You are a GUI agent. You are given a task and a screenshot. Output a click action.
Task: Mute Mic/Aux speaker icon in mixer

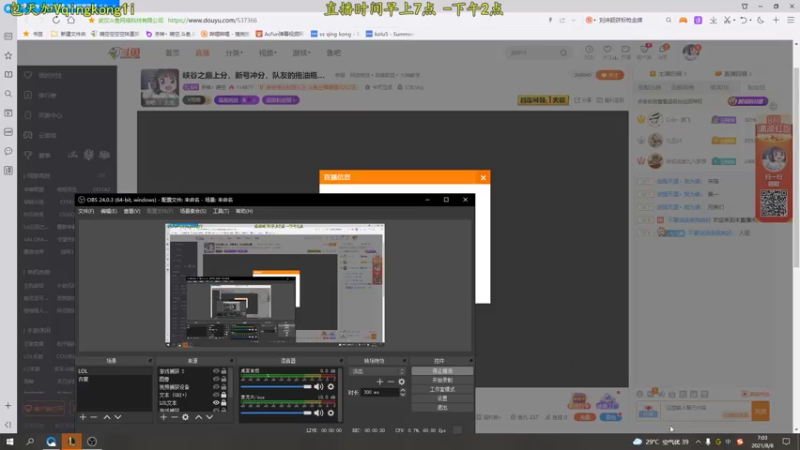coord(319,413)
